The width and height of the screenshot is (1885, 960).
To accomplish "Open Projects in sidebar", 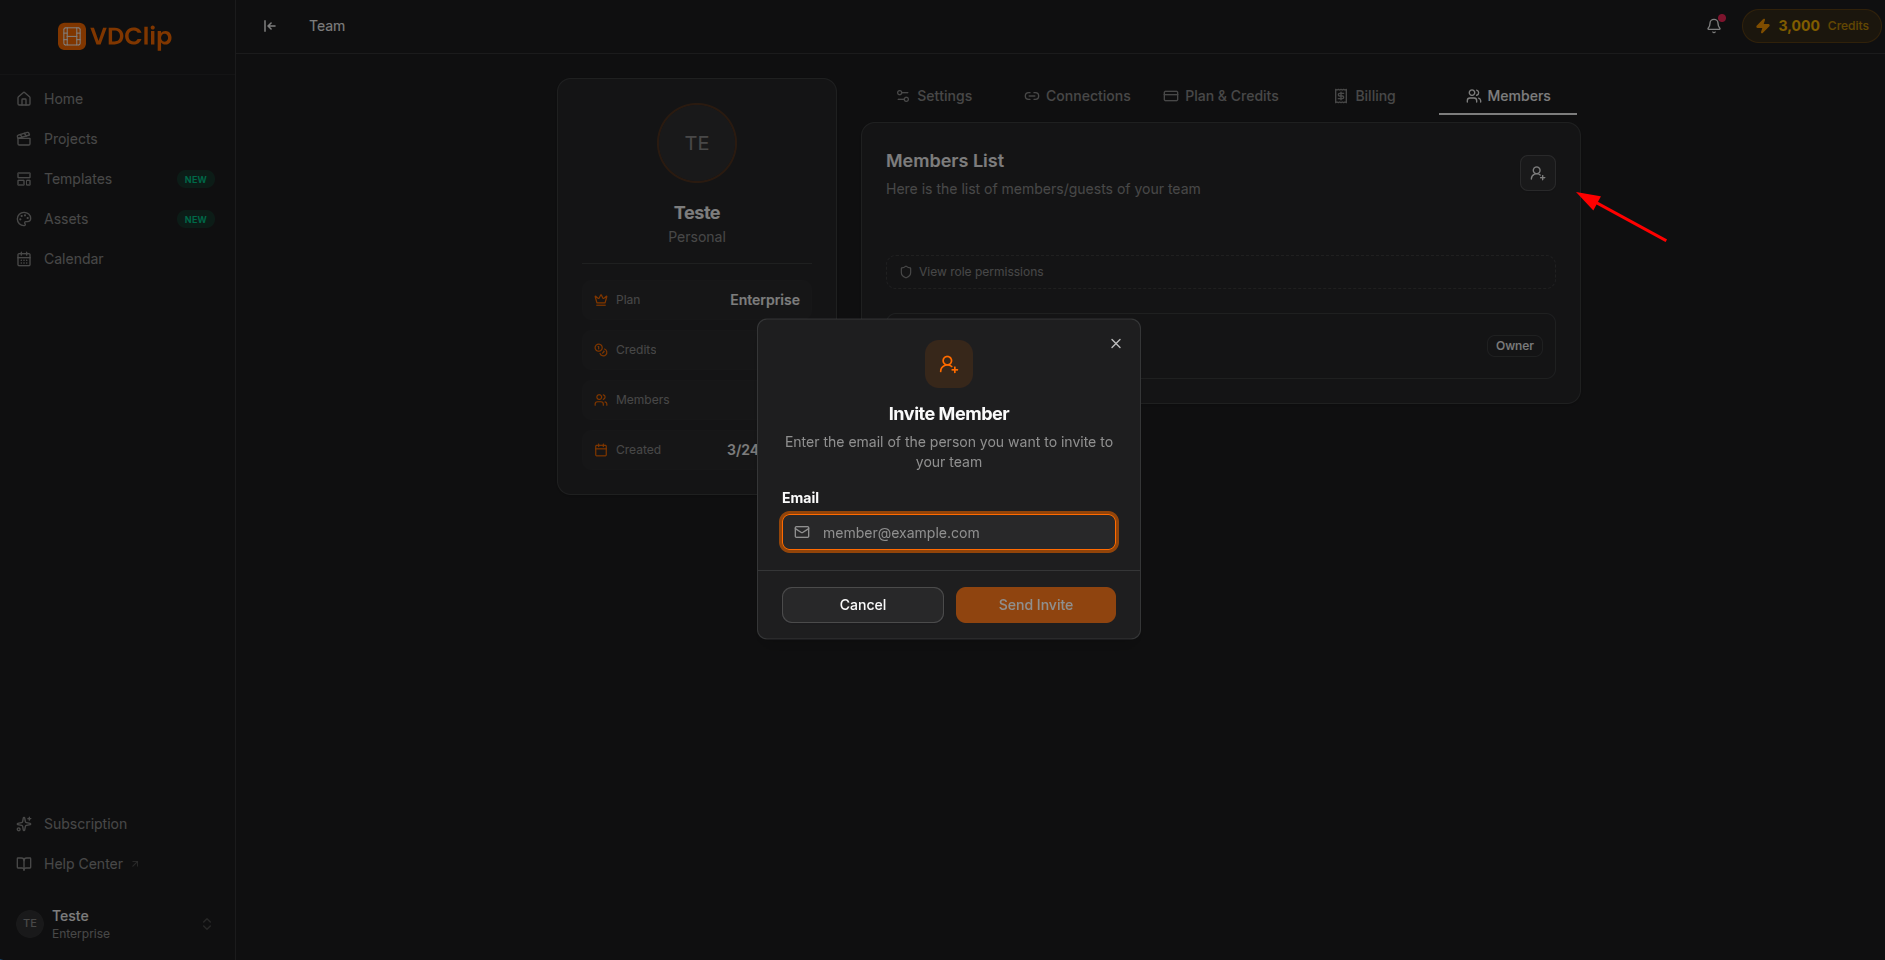I will click(x=117, y=139).
